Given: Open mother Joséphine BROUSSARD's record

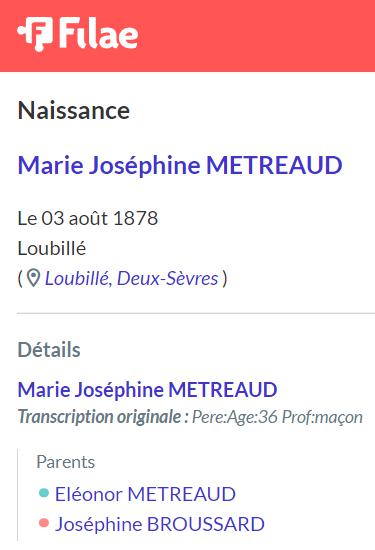Looking at the screenshot, I should click(160, 524).
